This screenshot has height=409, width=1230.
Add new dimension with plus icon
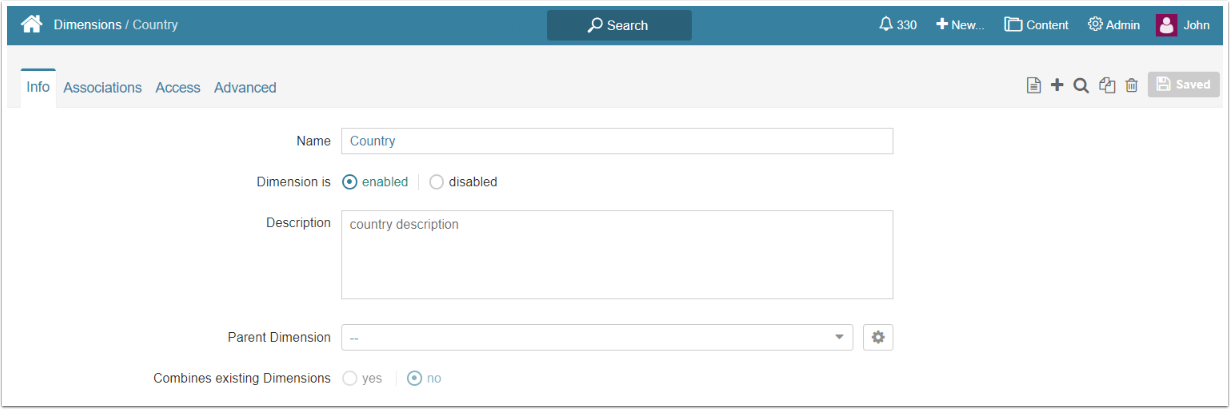[x=1057, y=85]
